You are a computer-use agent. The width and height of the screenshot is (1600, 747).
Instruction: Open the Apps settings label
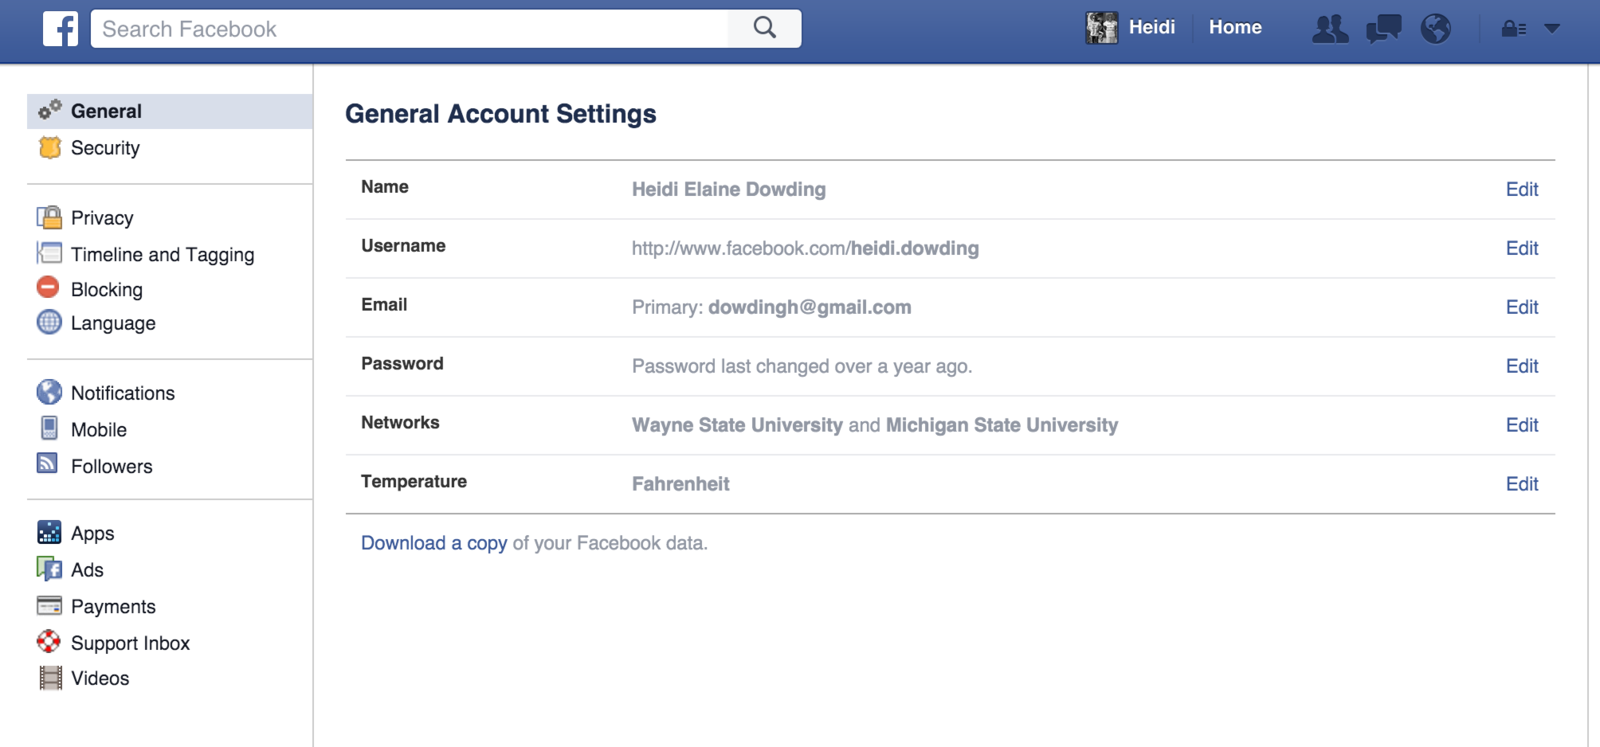click(x=93, y=534)
